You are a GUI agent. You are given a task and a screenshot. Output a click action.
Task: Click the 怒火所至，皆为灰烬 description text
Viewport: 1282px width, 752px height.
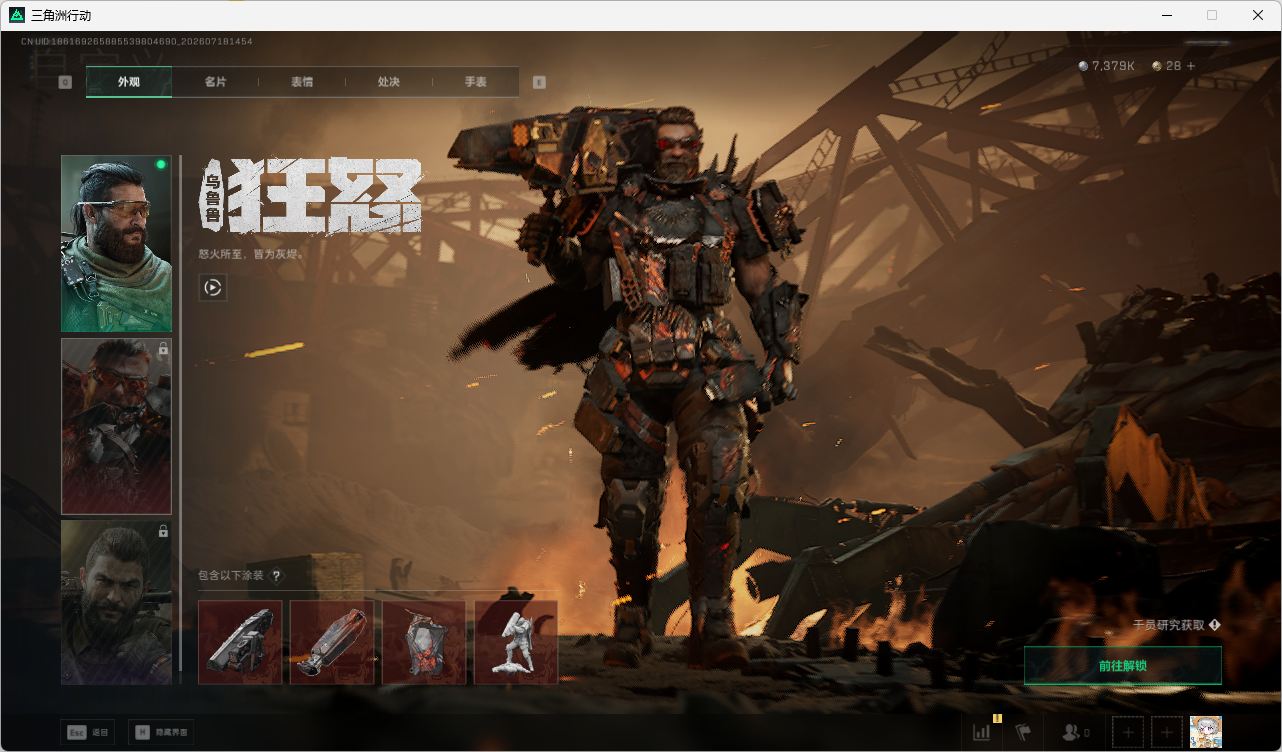[251, 254]
